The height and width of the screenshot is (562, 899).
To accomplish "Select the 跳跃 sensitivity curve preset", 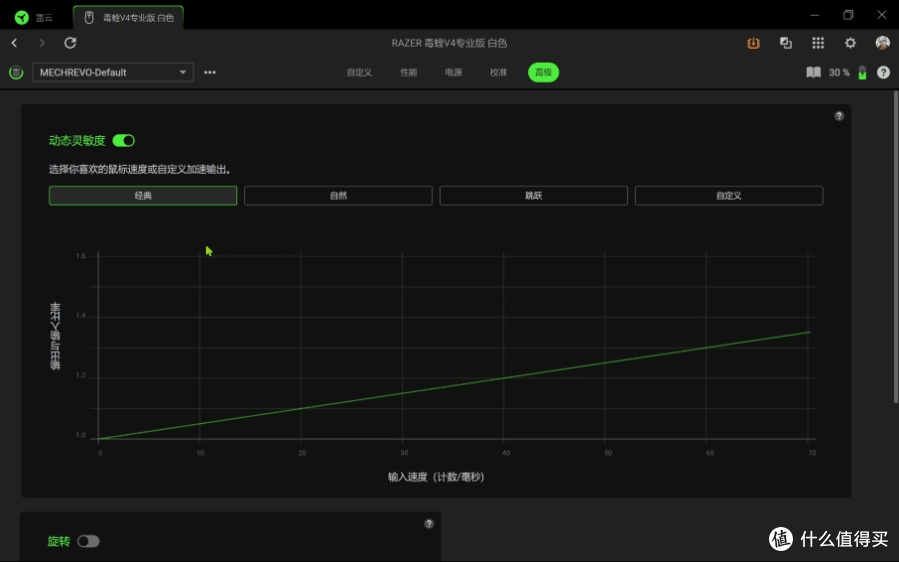I will [x=533, y=196].
